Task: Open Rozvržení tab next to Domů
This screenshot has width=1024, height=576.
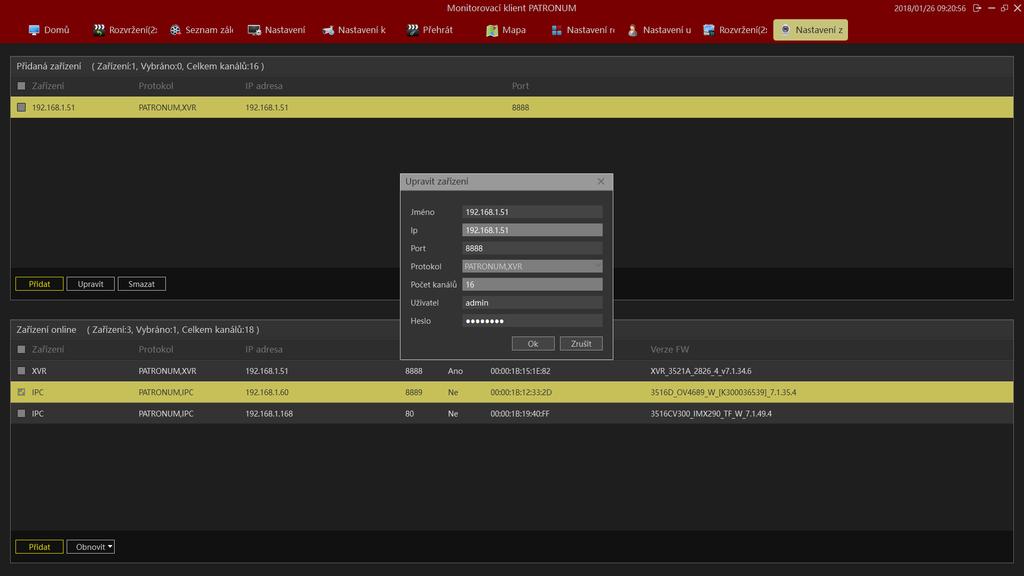Action: pyautogui.click(x=125, y=30)
